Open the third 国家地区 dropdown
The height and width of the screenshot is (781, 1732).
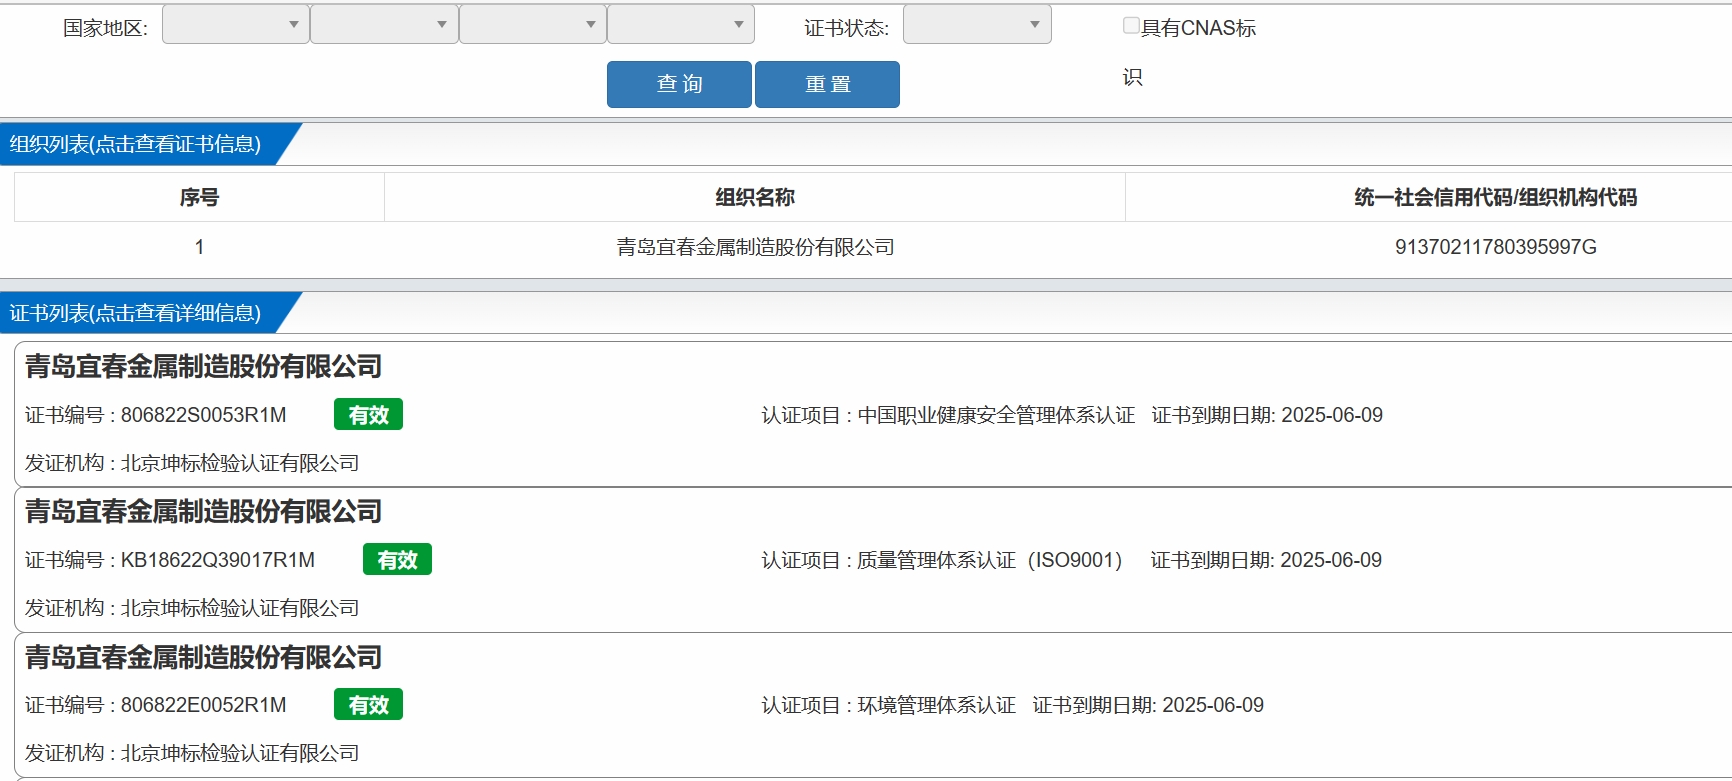tap(533, 25)
